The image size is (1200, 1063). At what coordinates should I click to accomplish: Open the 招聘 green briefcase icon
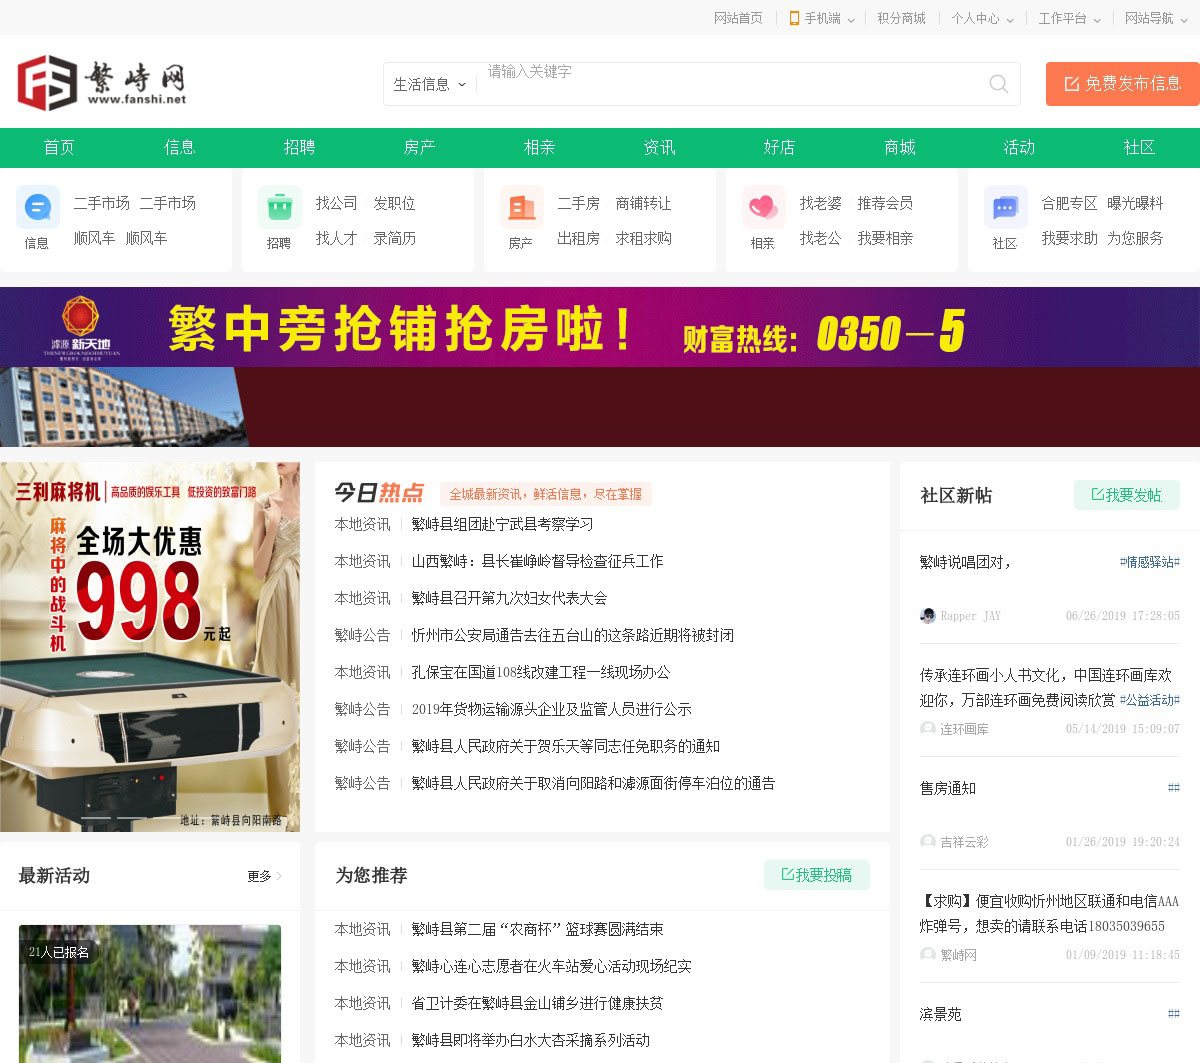[x=279, y=208]
